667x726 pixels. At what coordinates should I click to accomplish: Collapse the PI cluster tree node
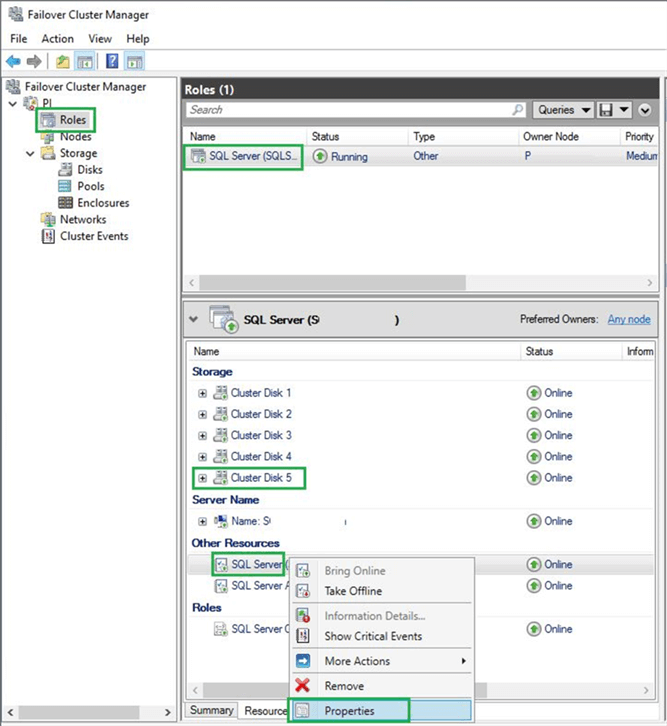pos(13,103)
